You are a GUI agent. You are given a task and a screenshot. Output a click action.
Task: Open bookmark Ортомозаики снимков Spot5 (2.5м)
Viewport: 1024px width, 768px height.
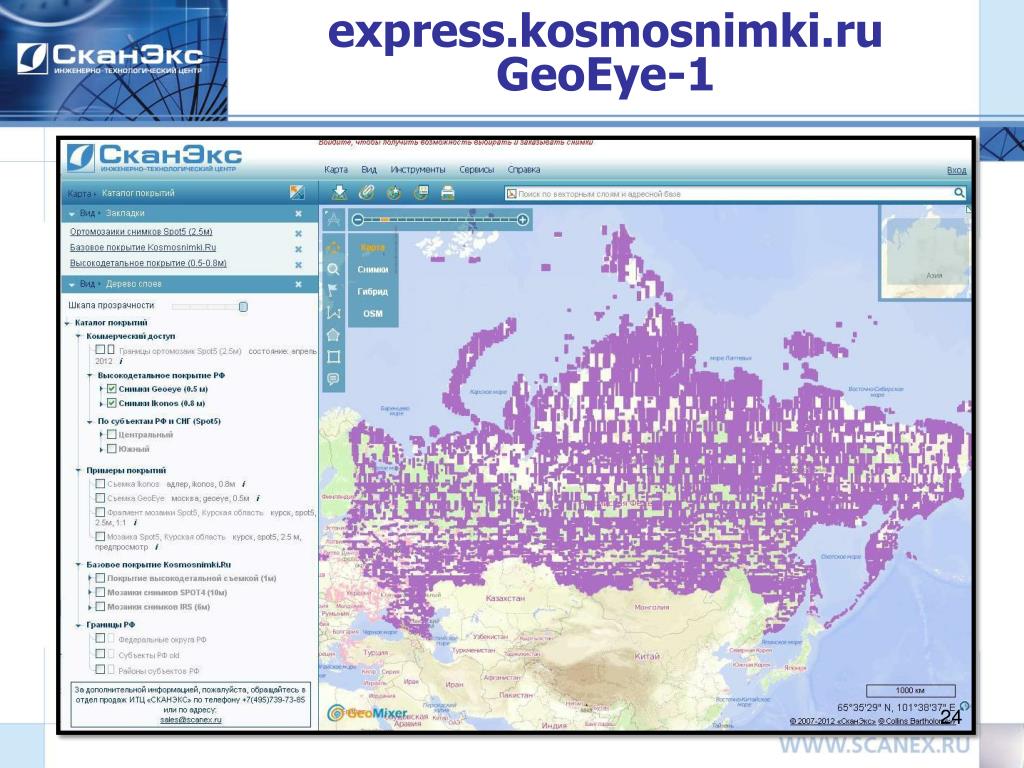pyautogui.click(x=141, y=232)
